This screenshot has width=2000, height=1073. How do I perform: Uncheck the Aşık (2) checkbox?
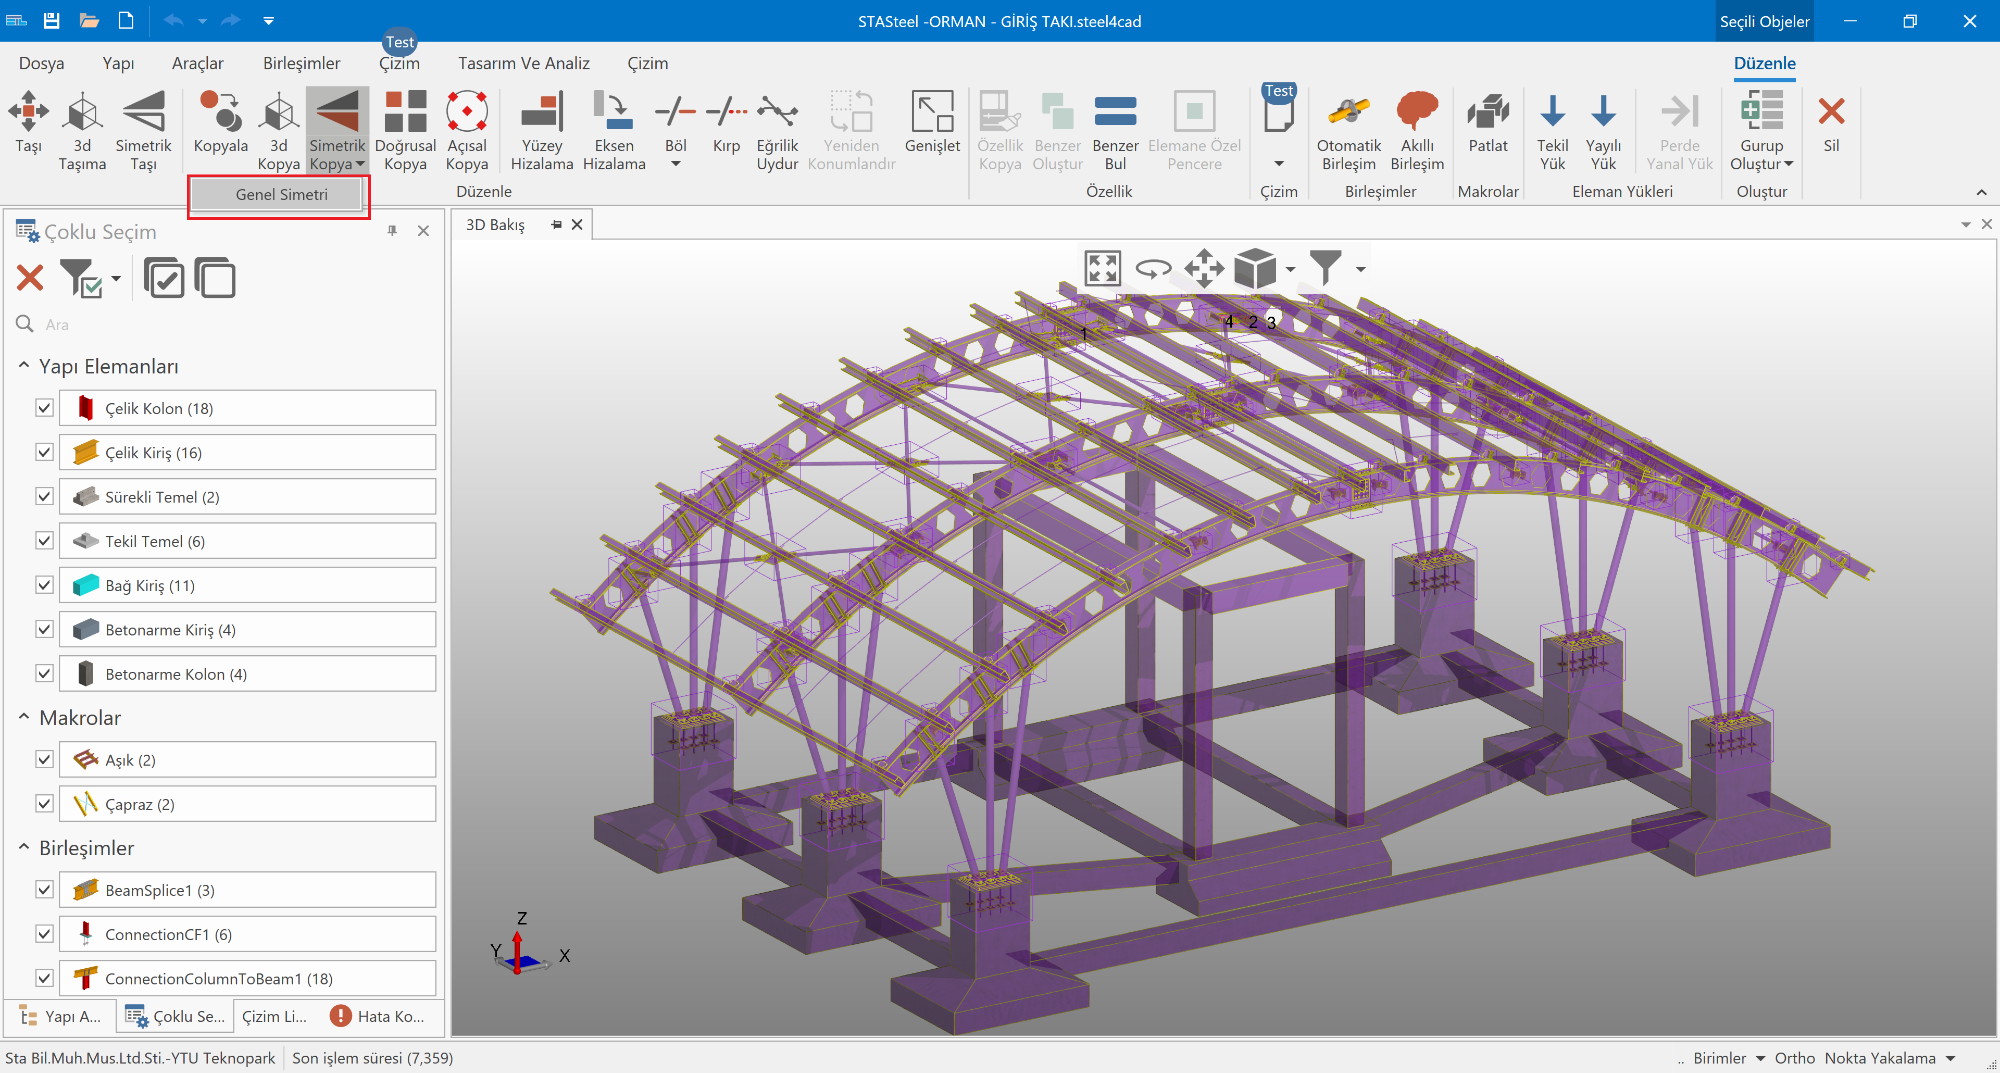(44, 760)
